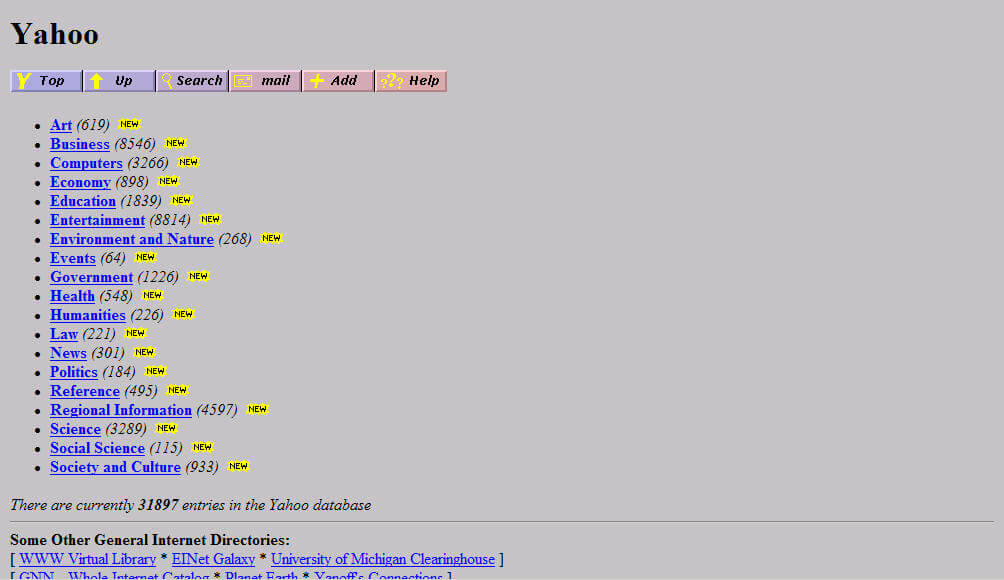Screen dimensions: 1004x580
Task: Click the mail button in toolbar
Action: (265, 81)
